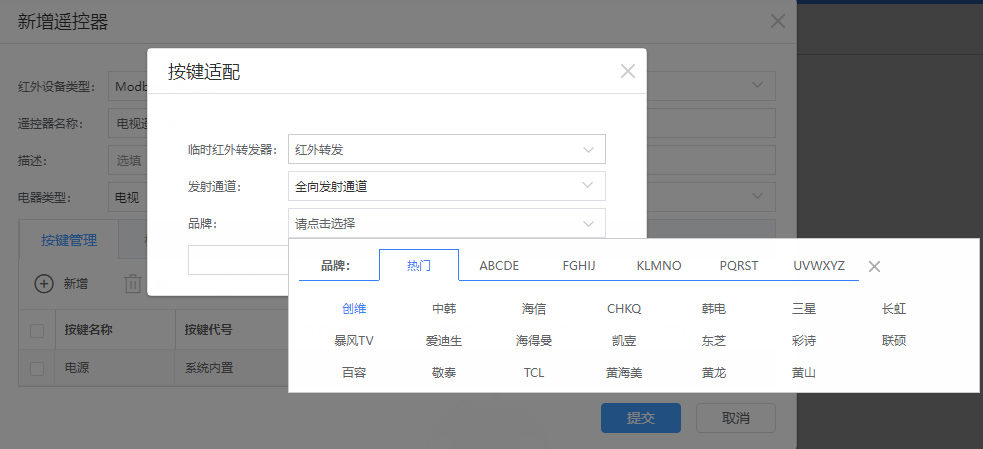Close the 按键适配 dialog
Viewport: 983px width, 449px height.
point(628,71)
